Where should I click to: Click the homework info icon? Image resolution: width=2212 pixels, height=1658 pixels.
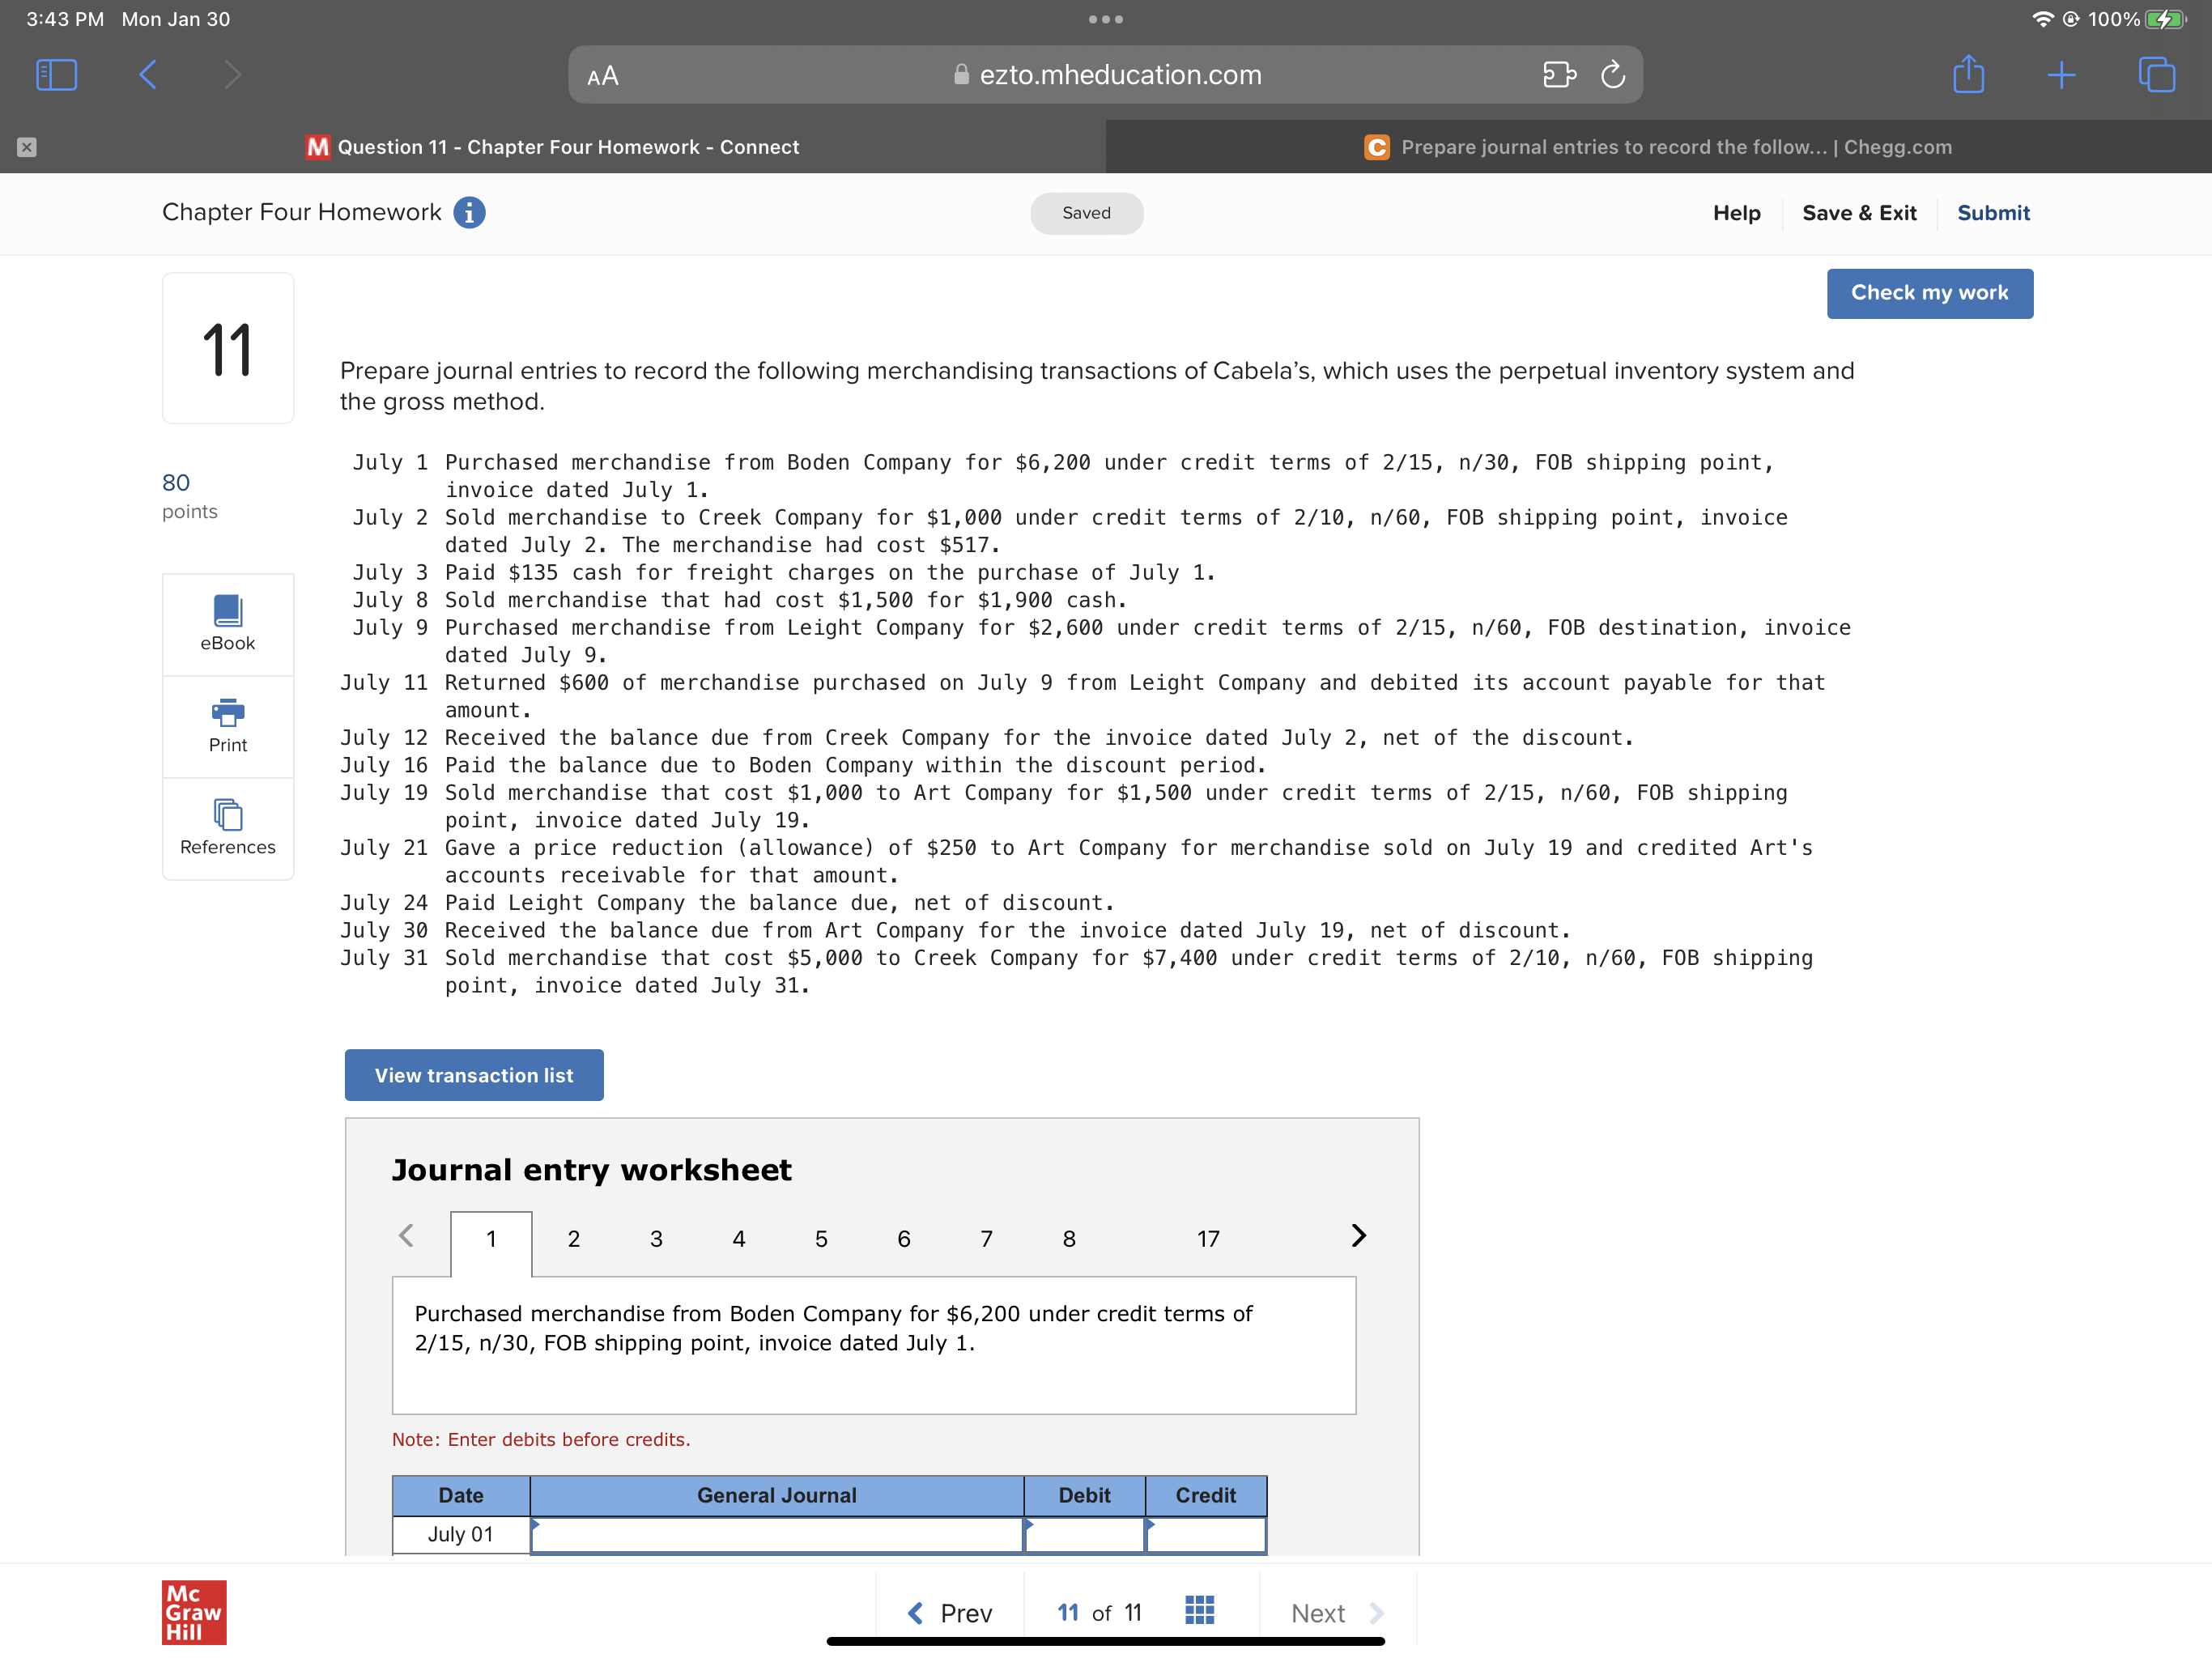[469, 213]
